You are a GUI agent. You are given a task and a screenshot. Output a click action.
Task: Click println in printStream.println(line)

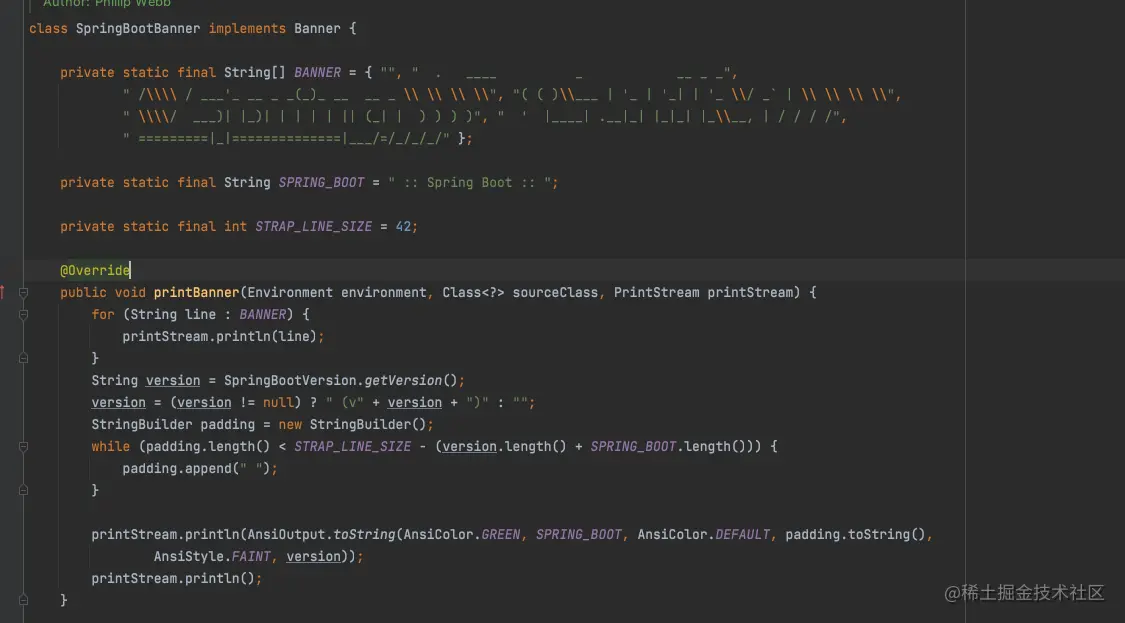243,337
